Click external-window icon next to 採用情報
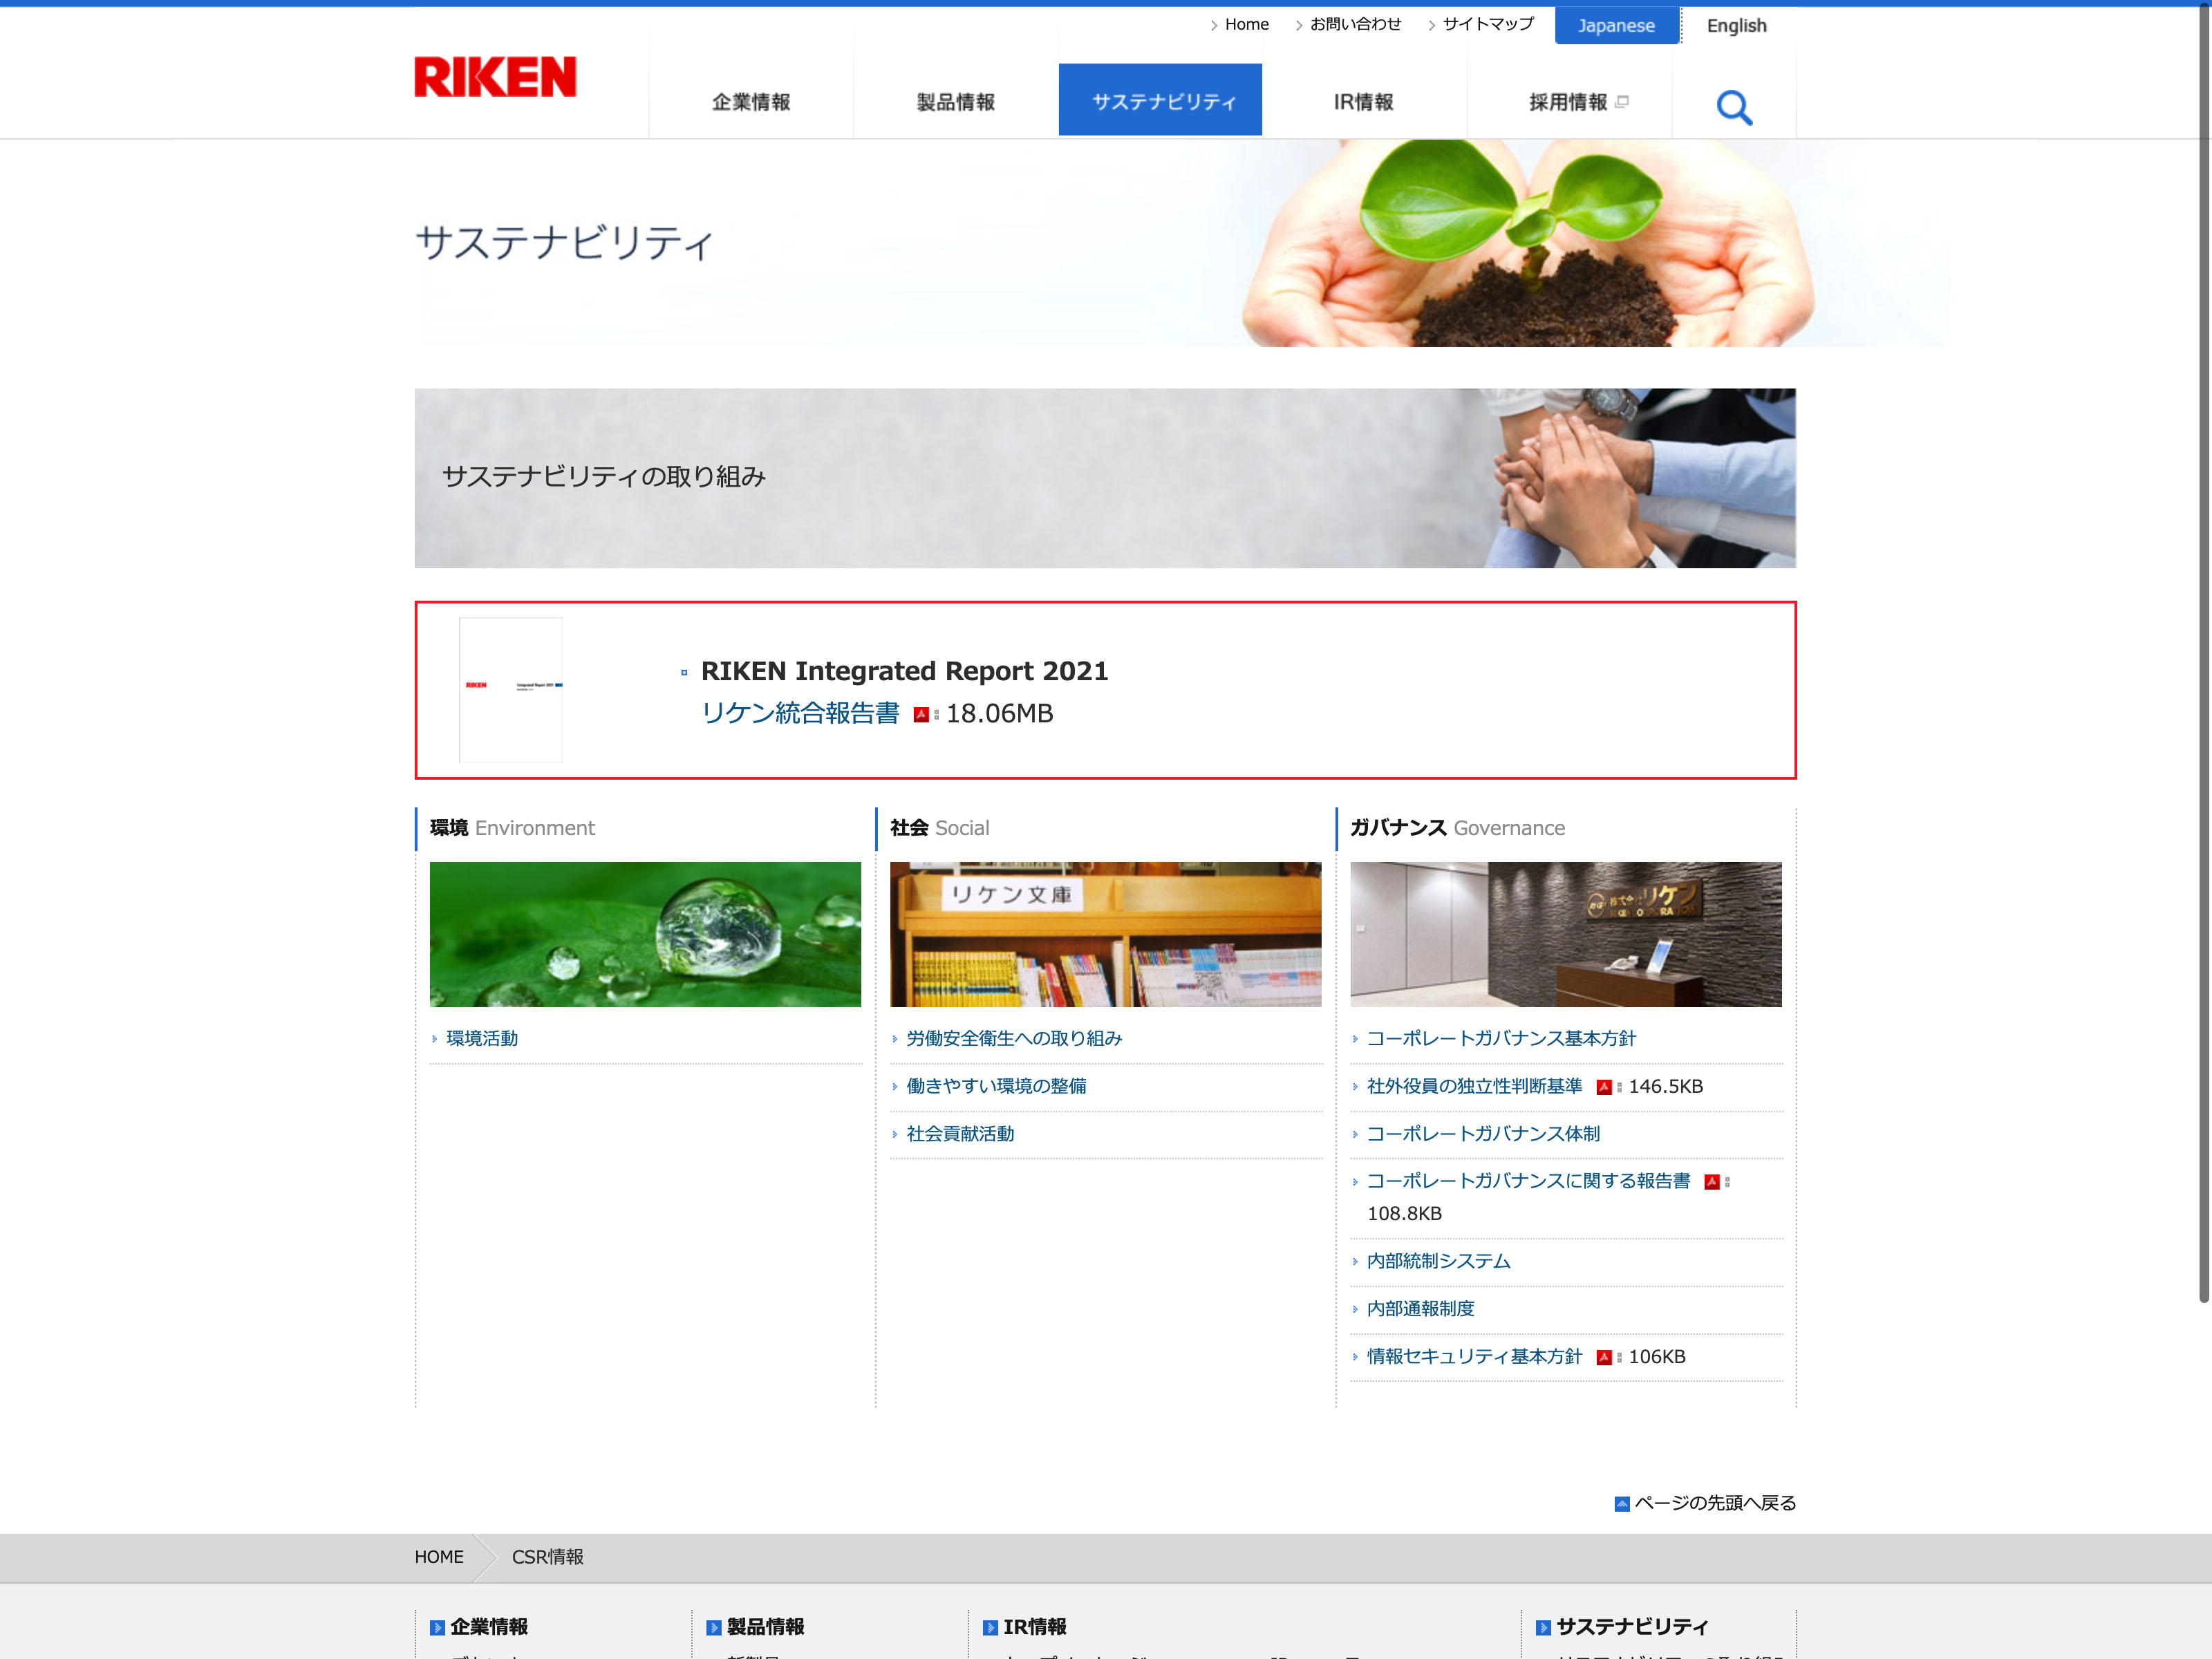Viewport: 2212px width, 1659px height. 1622,102
